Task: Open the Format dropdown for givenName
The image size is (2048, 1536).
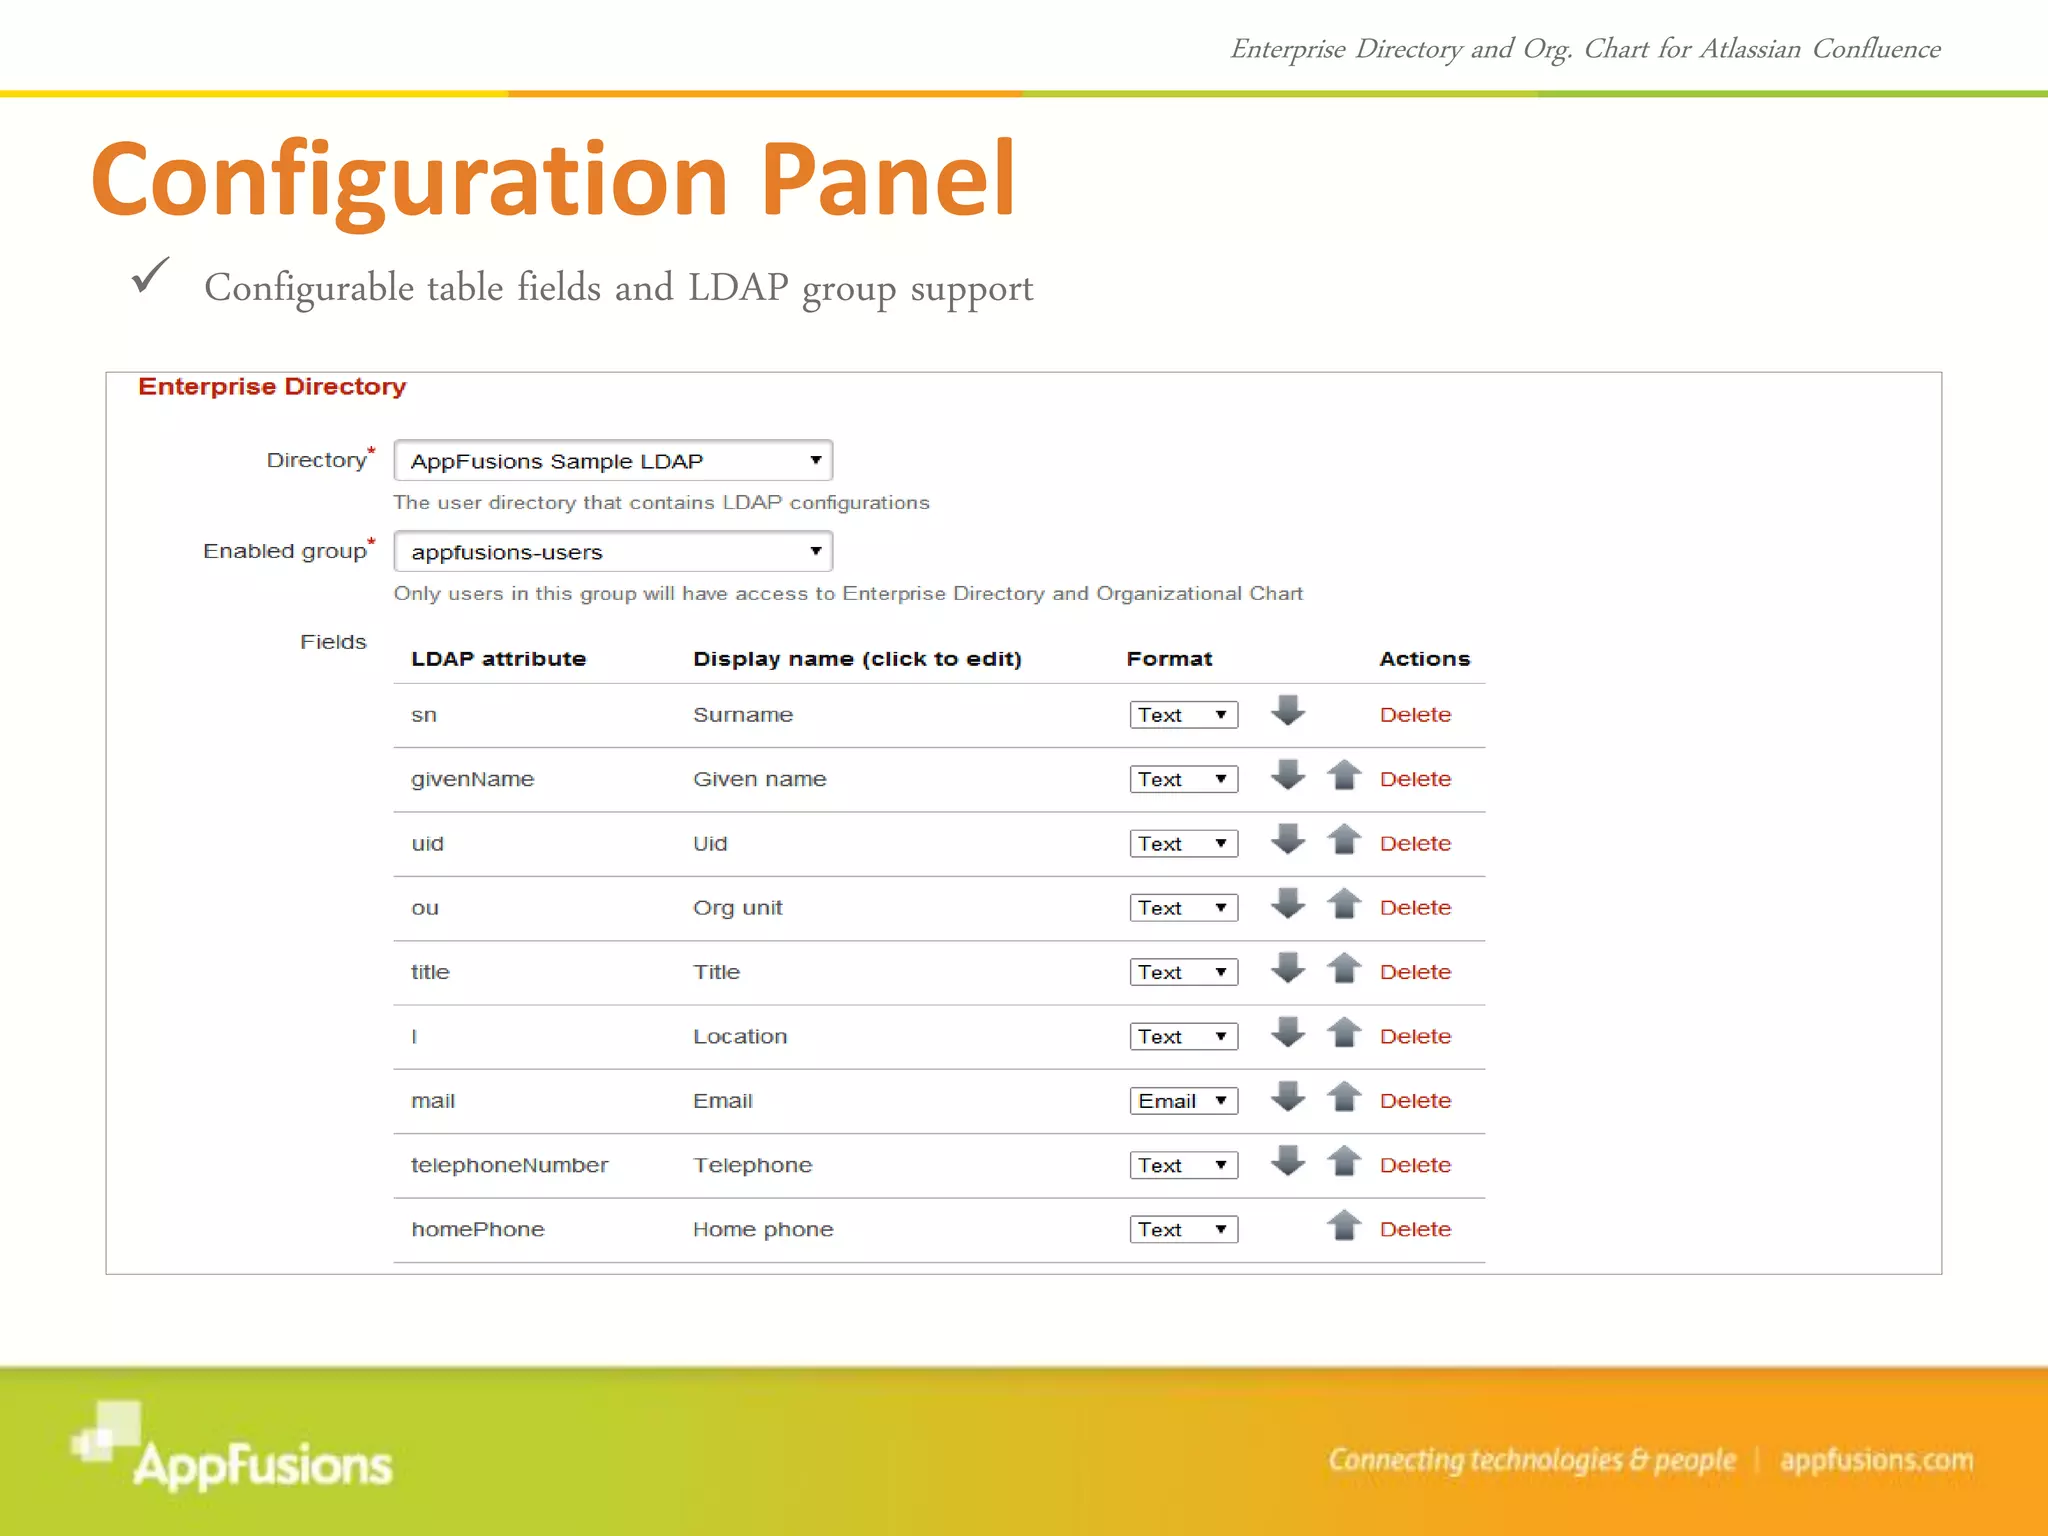Action: coord(1184,779)
